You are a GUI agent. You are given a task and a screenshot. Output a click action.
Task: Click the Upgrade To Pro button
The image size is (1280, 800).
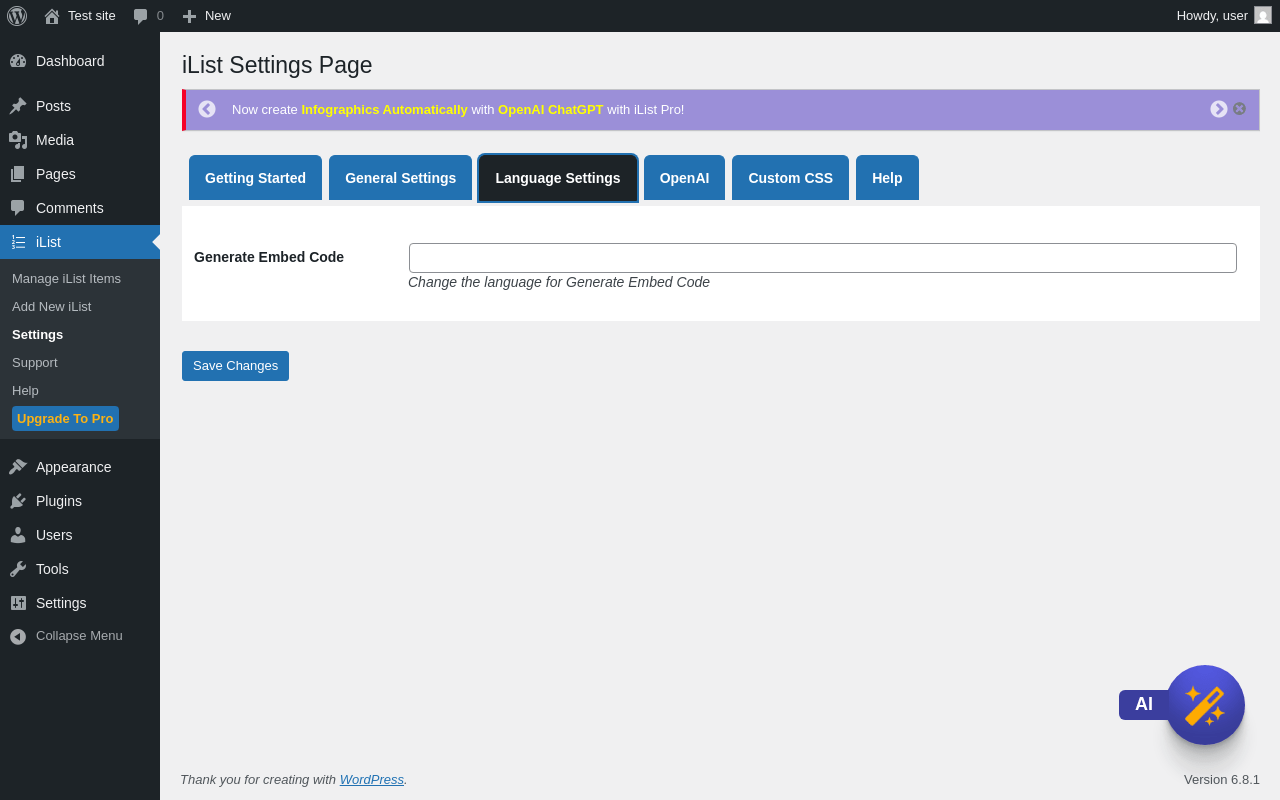tap(65, 419)
